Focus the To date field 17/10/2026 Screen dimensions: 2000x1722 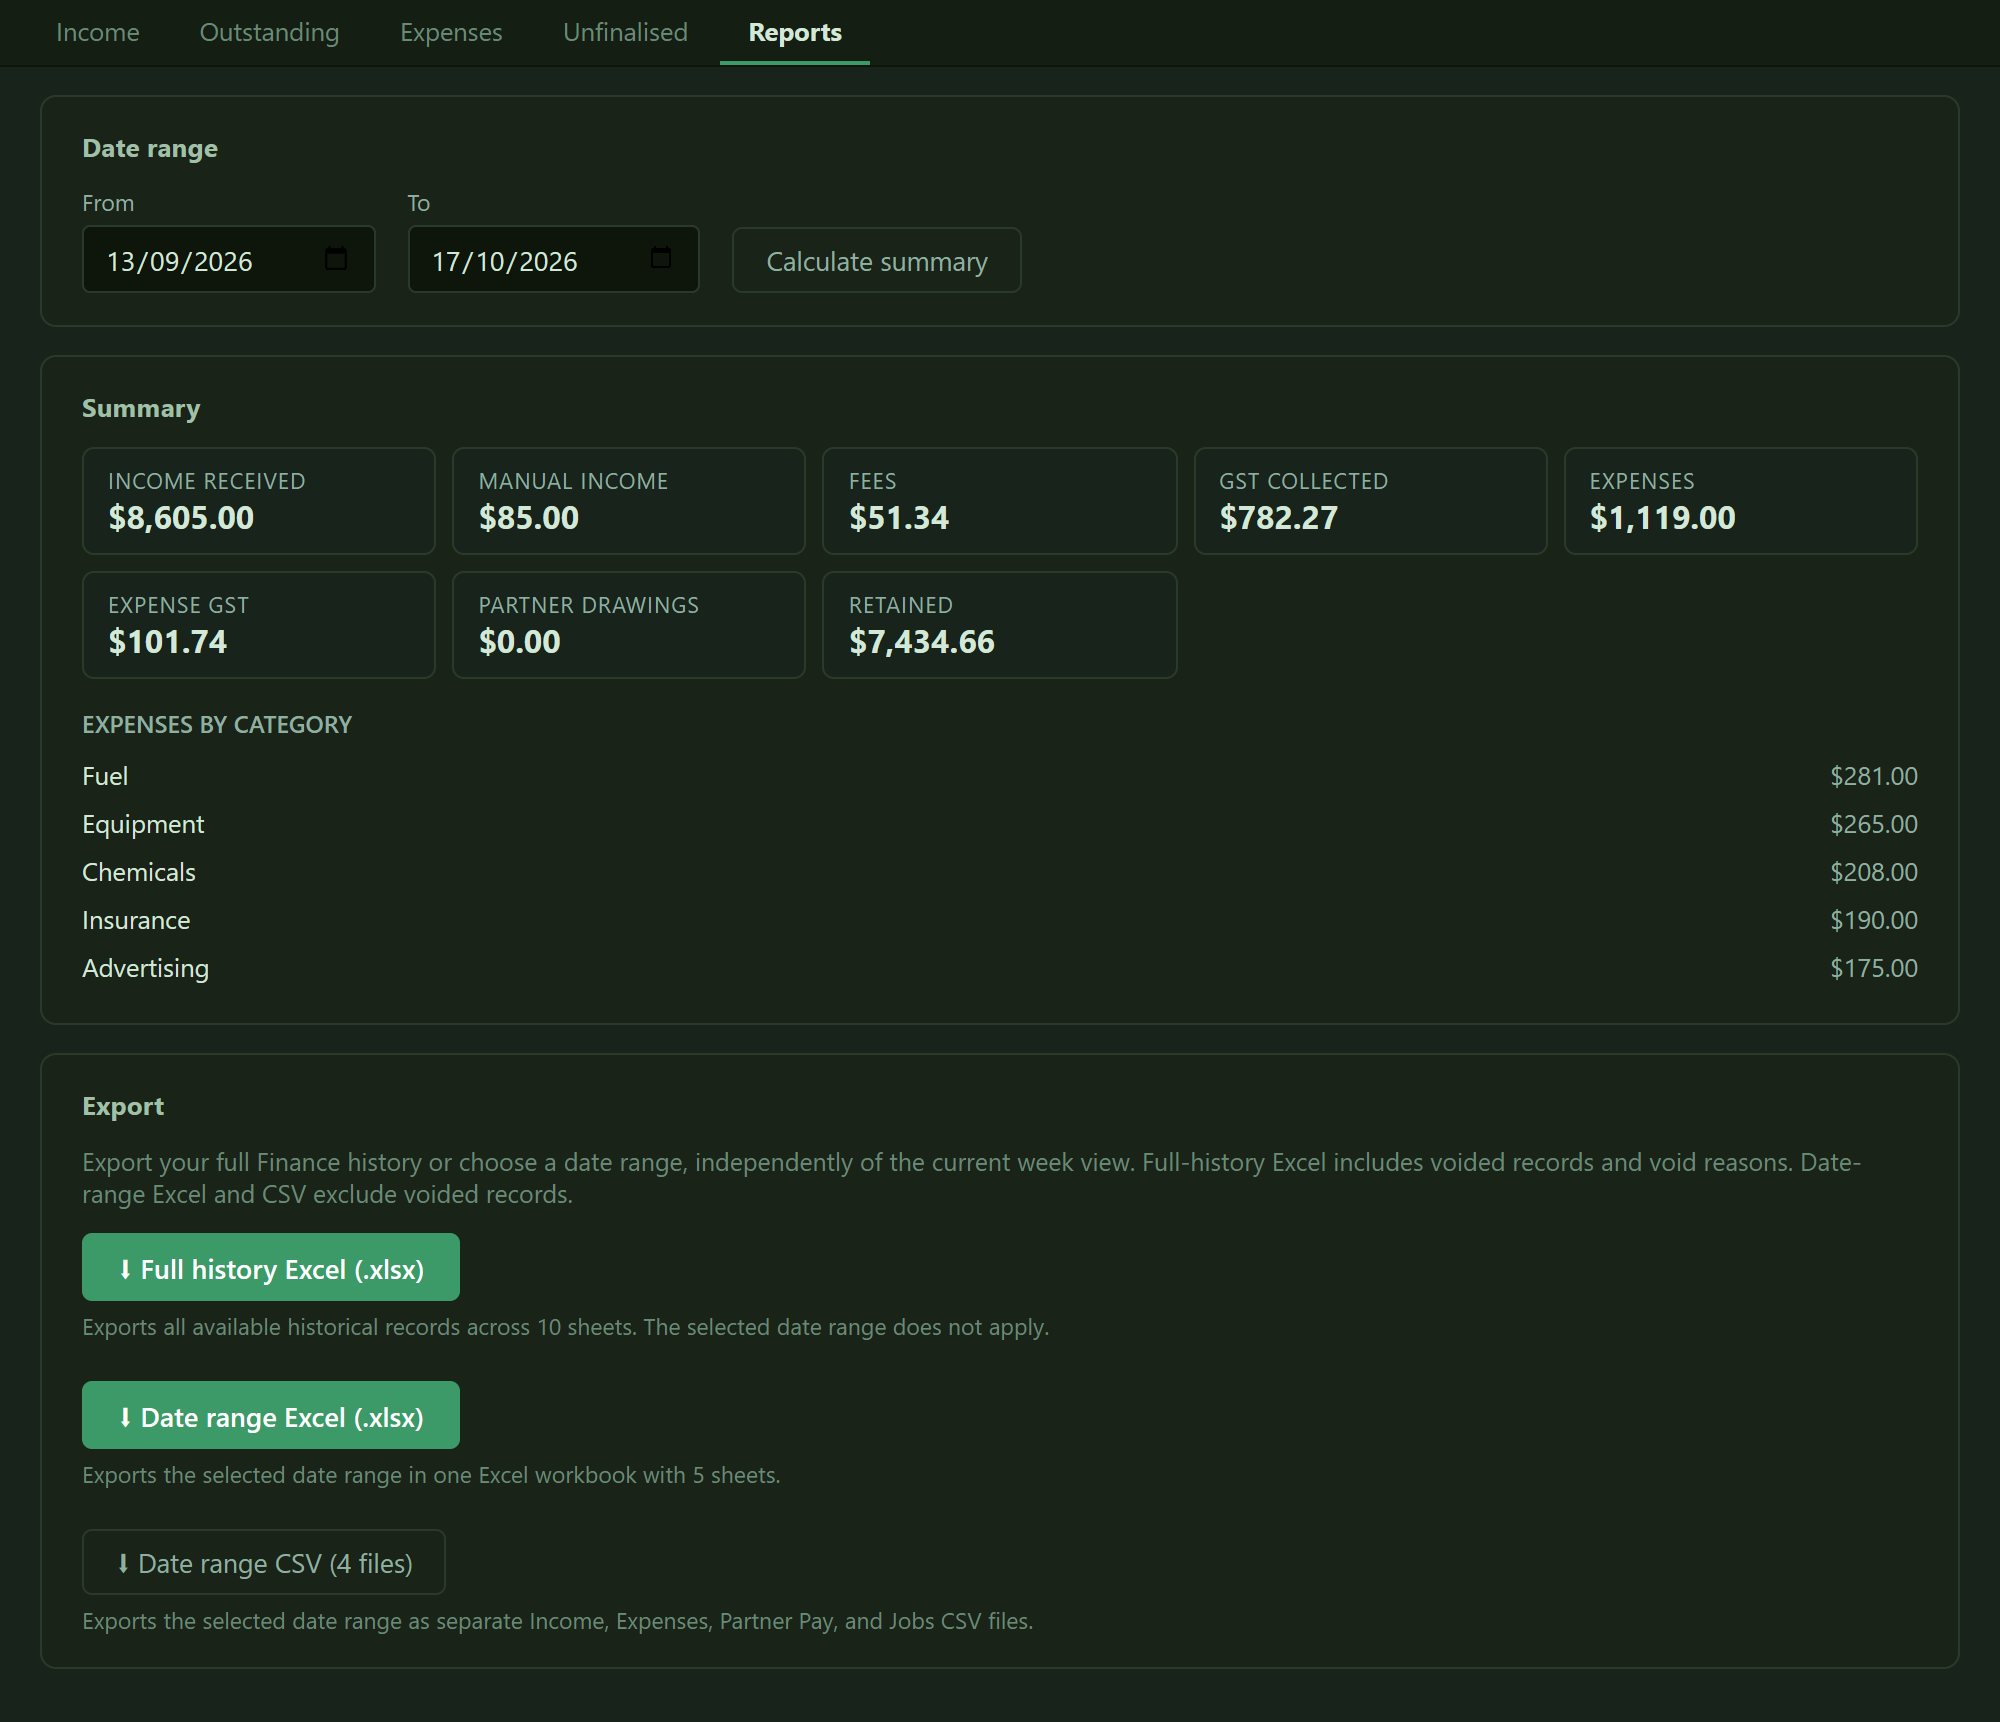(x=553, y=260)
